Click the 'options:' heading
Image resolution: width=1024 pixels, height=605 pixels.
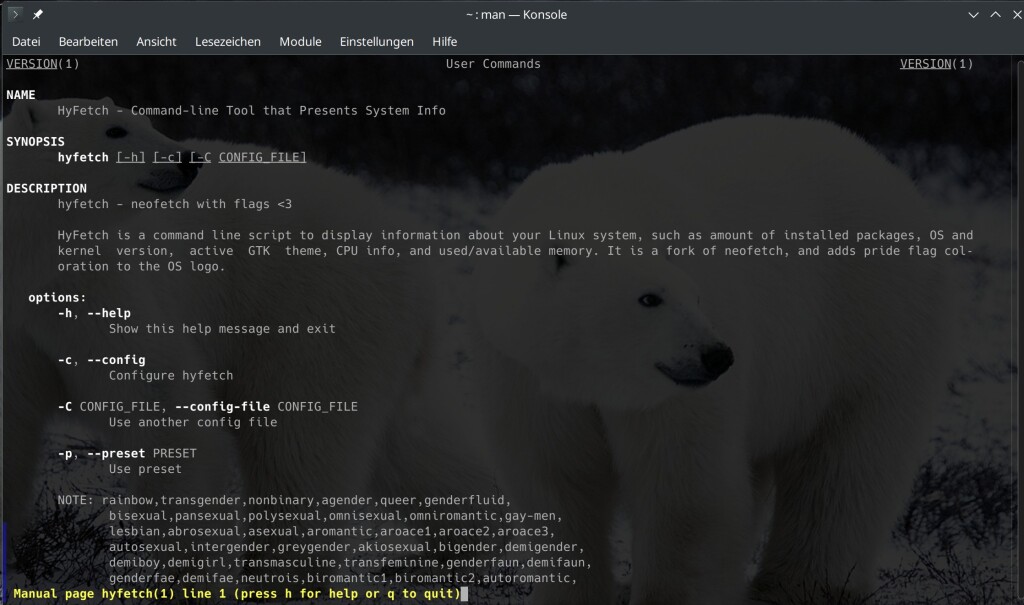pyautogui.click(x=57, y=297)
